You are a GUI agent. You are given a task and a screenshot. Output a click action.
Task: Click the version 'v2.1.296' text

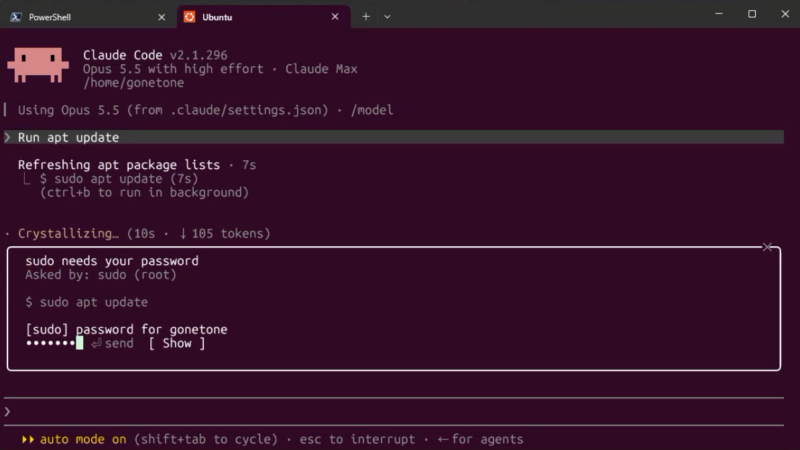coord(198,55)
